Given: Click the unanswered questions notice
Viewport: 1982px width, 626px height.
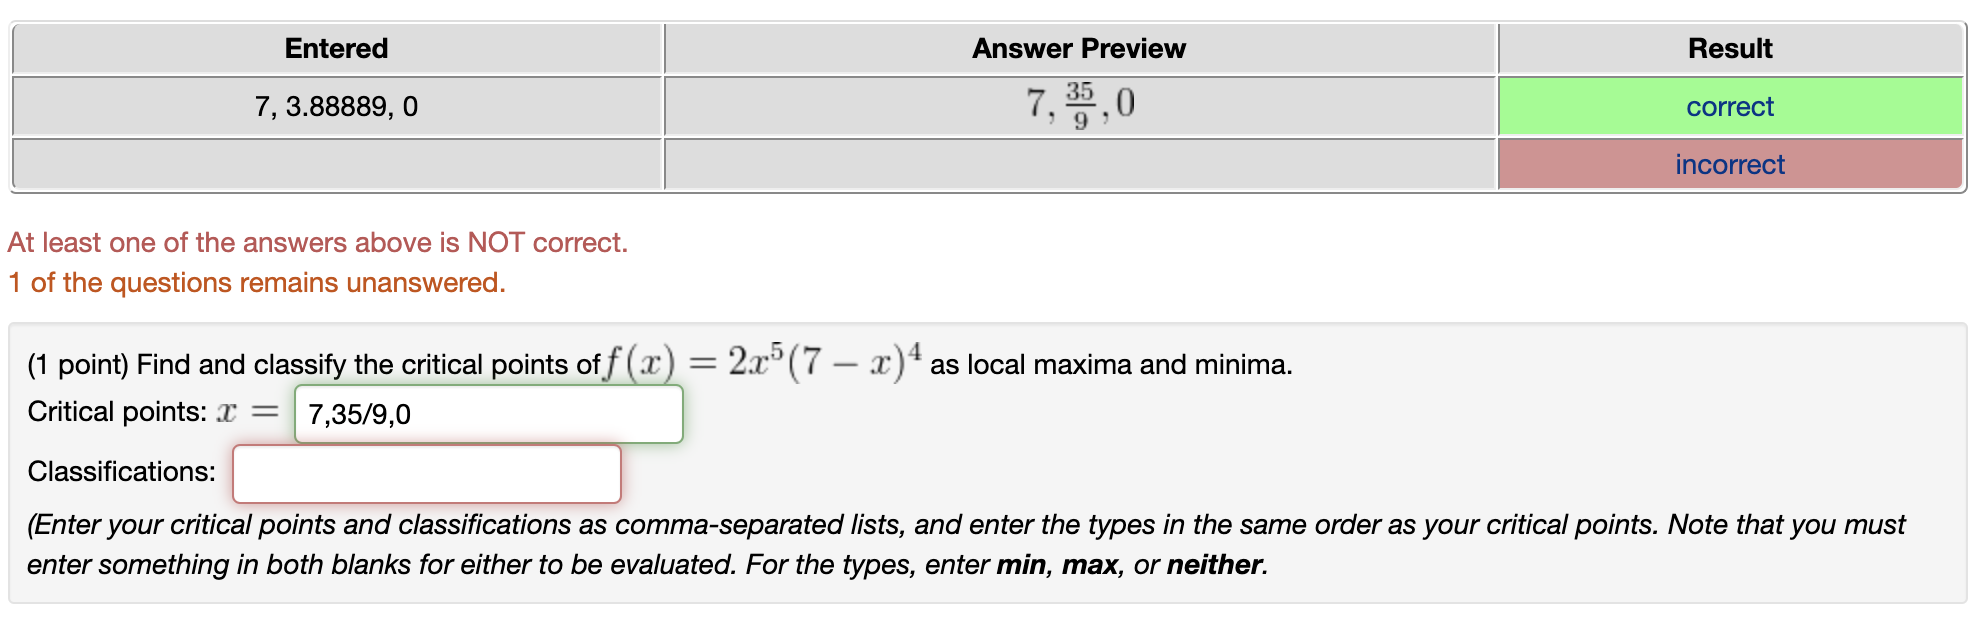Looking at the screenshot, I should 257,283.
